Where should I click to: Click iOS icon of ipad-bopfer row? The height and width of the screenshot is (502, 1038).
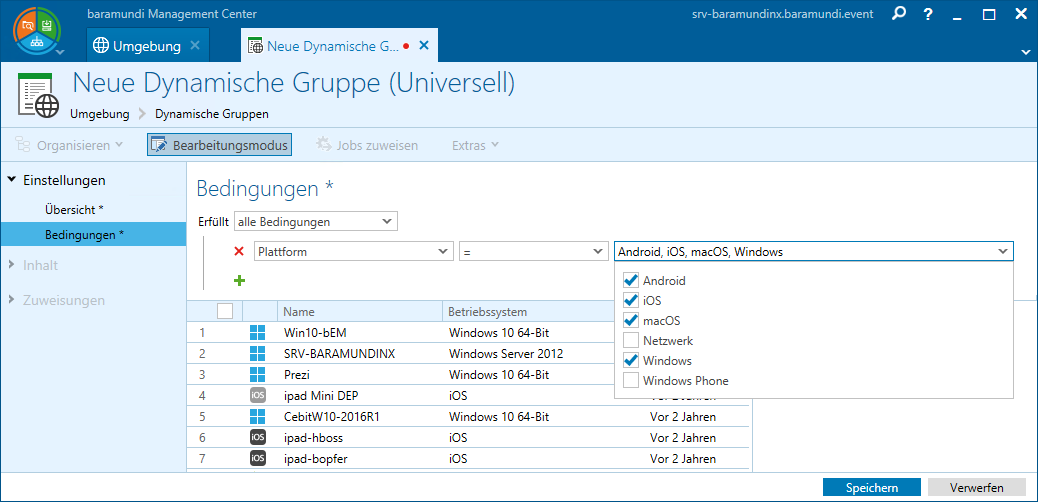(x=258, y=458)
